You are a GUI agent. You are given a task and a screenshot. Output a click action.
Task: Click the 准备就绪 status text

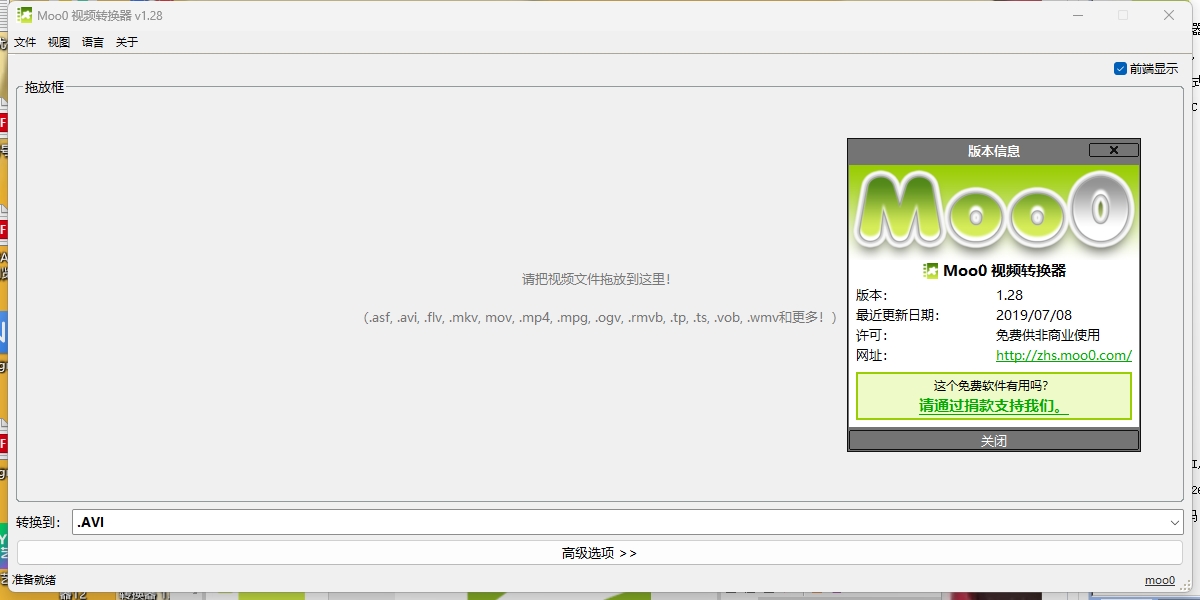click(x=34, y=580)
